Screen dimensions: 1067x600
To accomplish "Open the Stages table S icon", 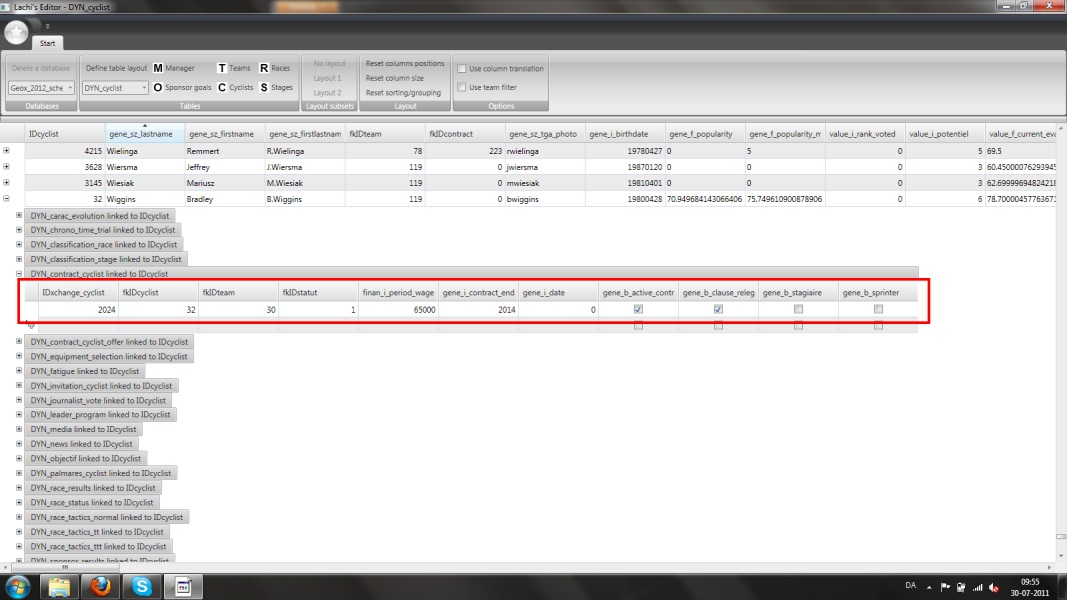I will coord(263,87).
